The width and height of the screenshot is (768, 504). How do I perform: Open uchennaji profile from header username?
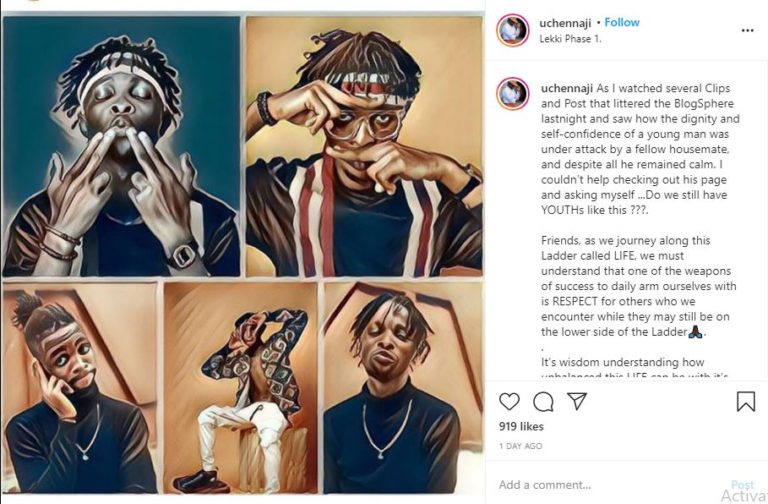point(565,22)
